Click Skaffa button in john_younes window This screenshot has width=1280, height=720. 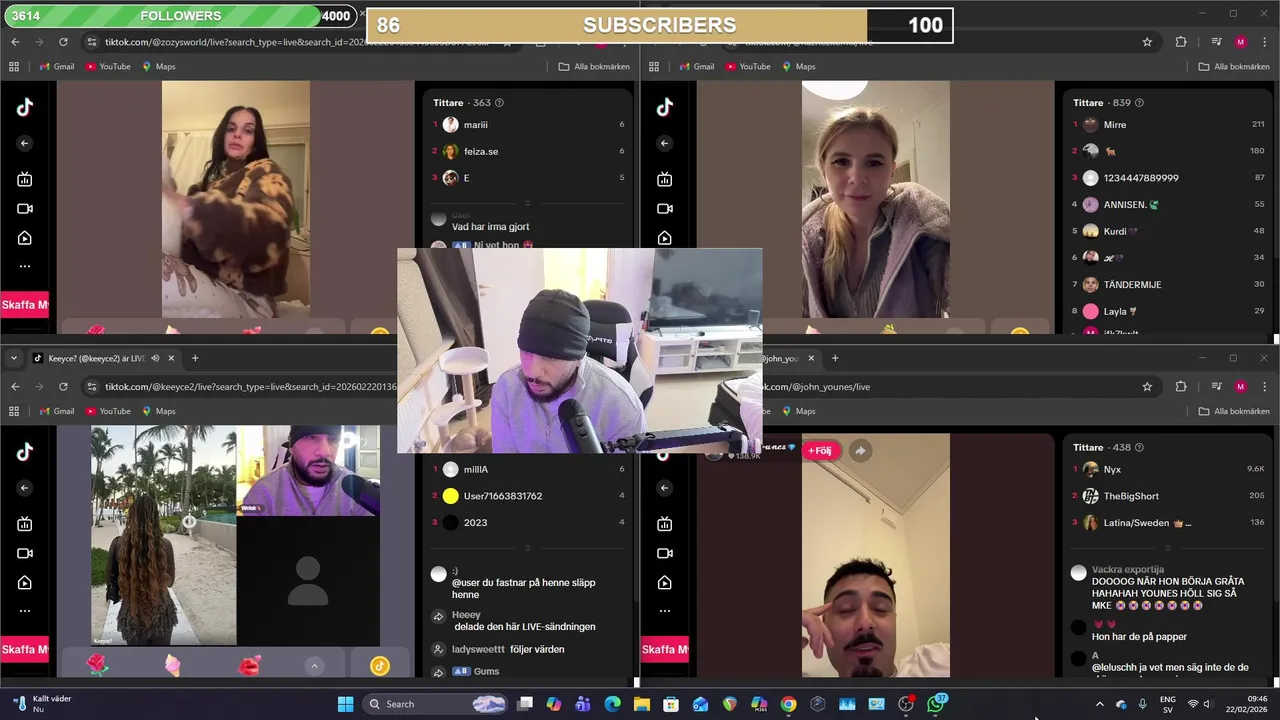pyautogui.click(x=664, y=650)
